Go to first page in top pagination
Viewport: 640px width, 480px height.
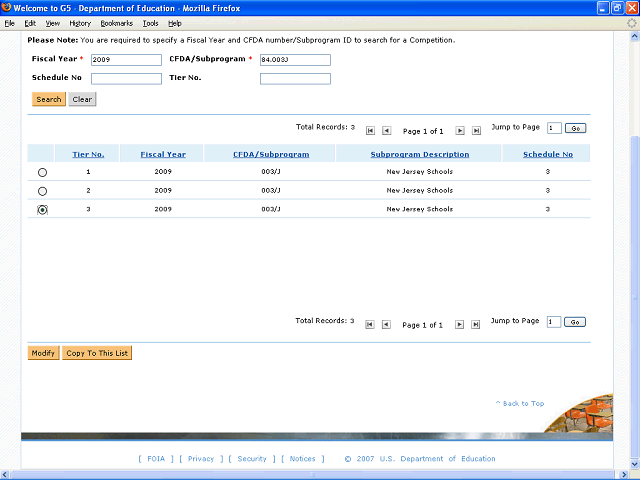pyautogui.click(x=370, y=130)
